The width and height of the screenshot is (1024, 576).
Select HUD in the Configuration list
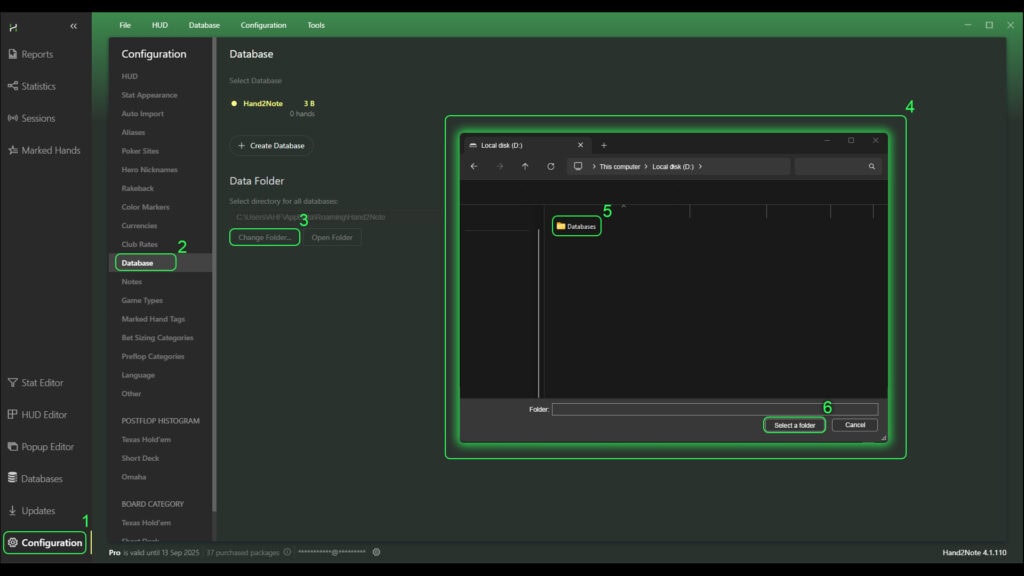pos(129,76)
